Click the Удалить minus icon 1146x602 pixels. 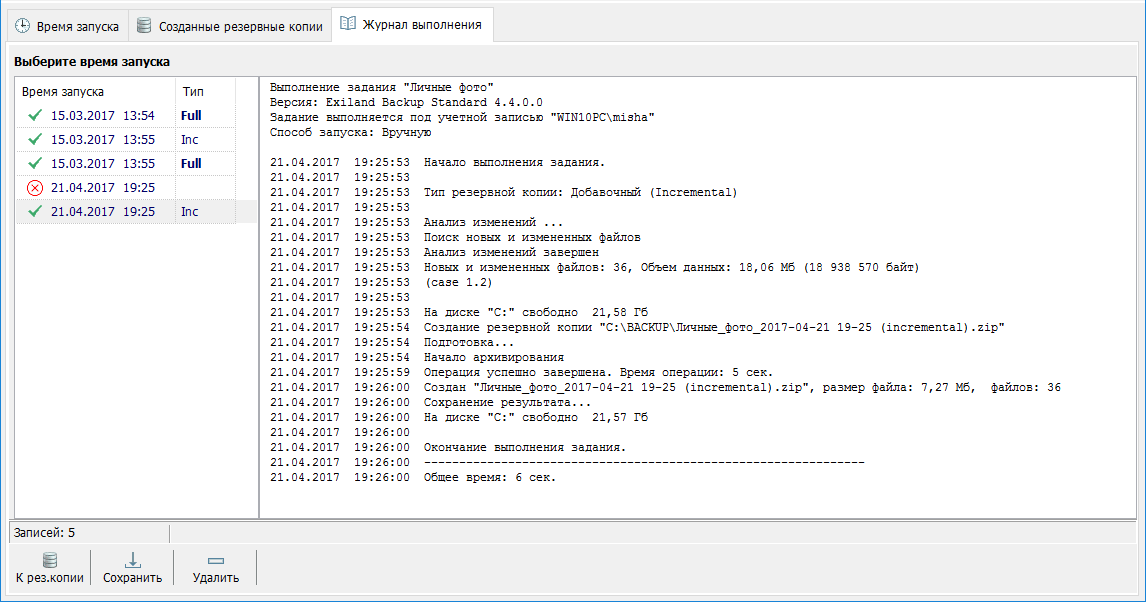[x=215, y=560]
